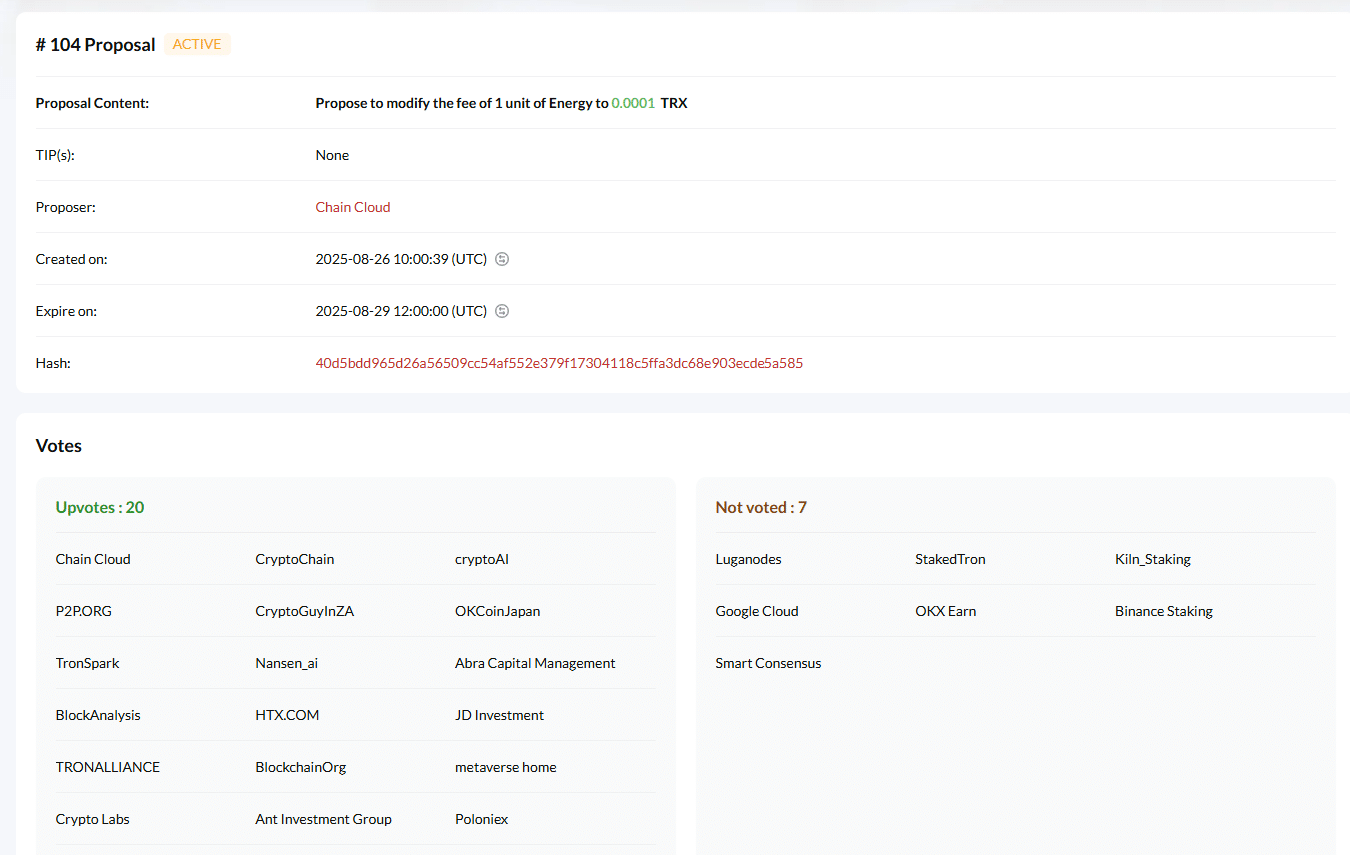Select Nansen_ai from upvotes
Screen dimensions: 1350x855
287,663
